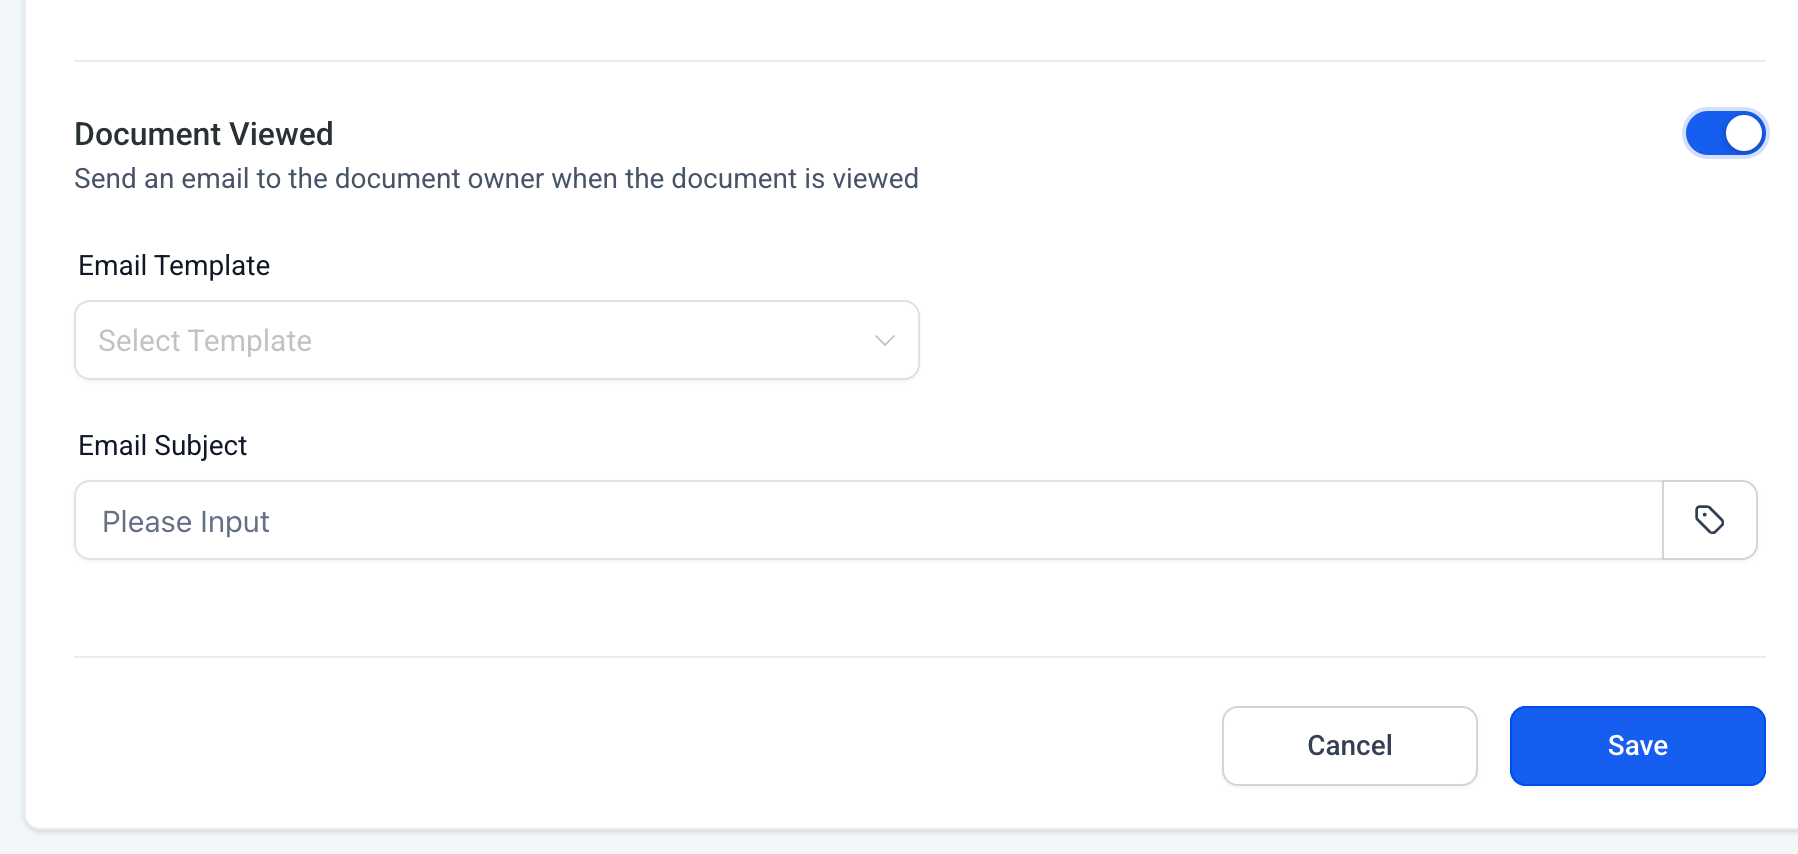This screenshot has height=854, width=1798.
Task: Expand the Email Template combo box
Action: coord(496,340)
